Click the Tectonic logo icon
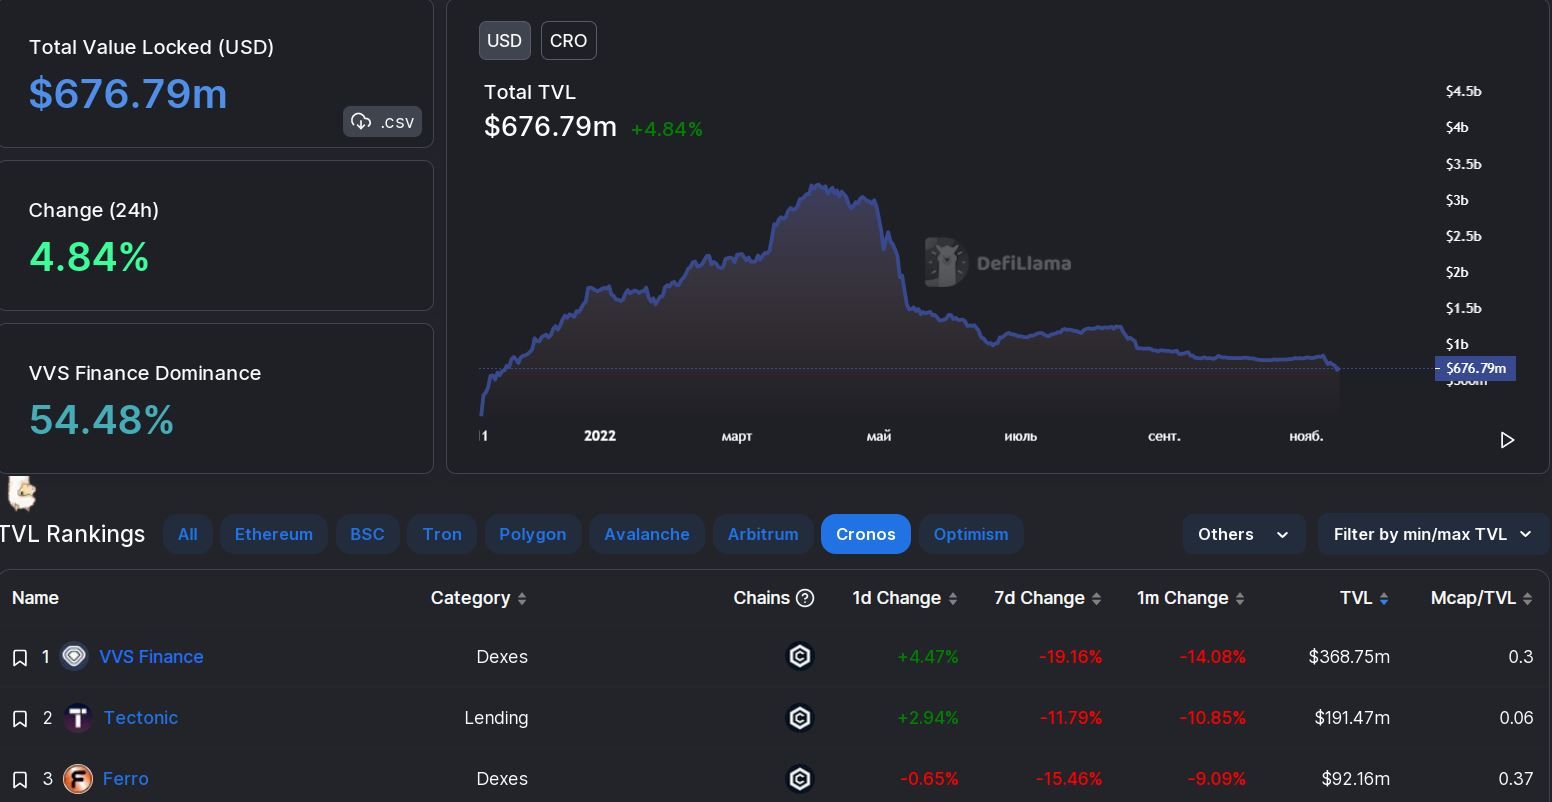This screenshot has height=802, width=1552. point(78,718)
